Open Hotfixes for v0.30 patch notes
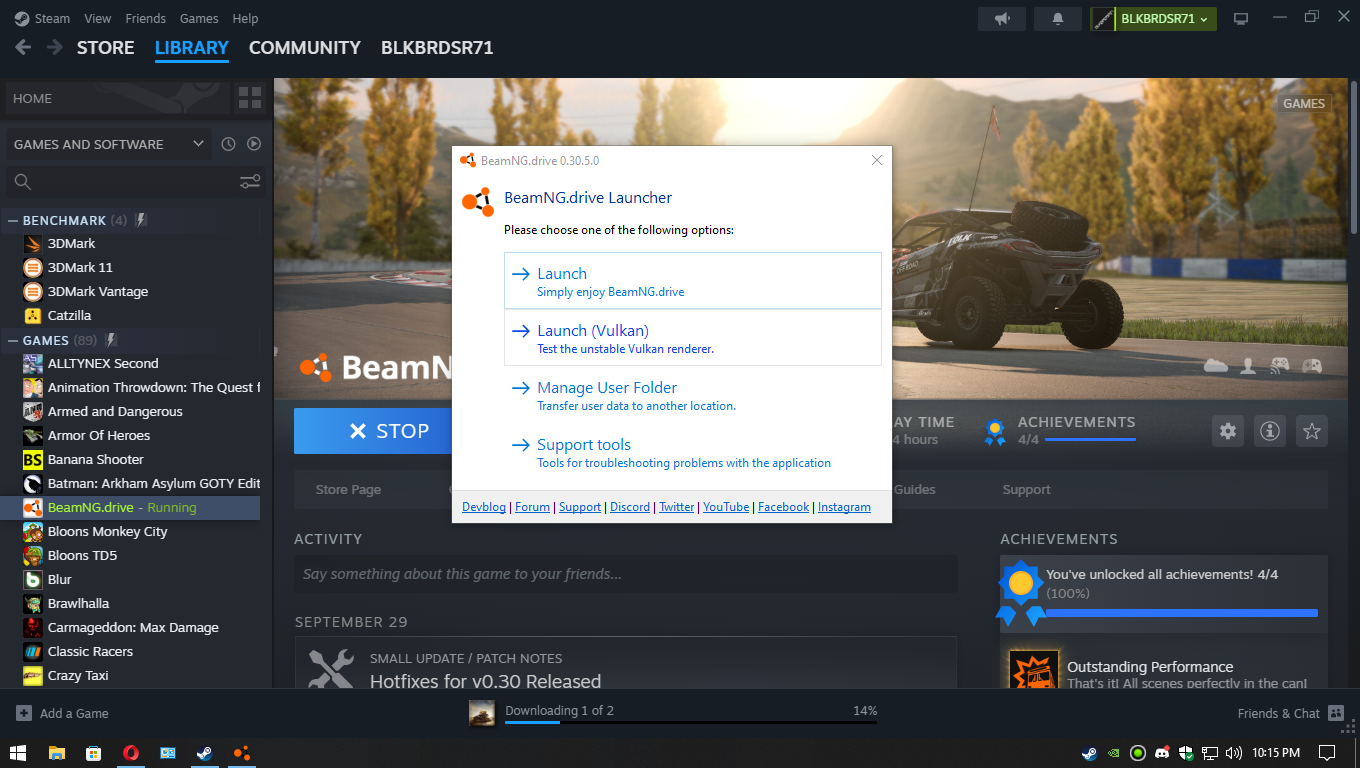This screenshot has height=768, width=1360. (485, 682)
